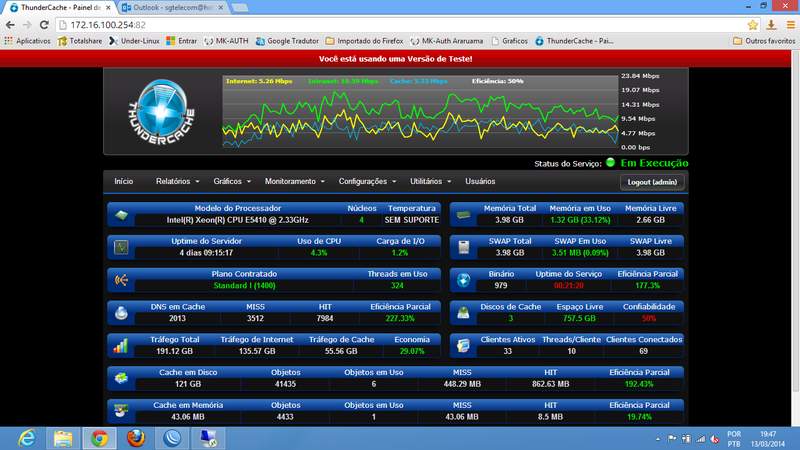Open the clock-like app in taskbar

pyautogui.click(x=172, y=438)
